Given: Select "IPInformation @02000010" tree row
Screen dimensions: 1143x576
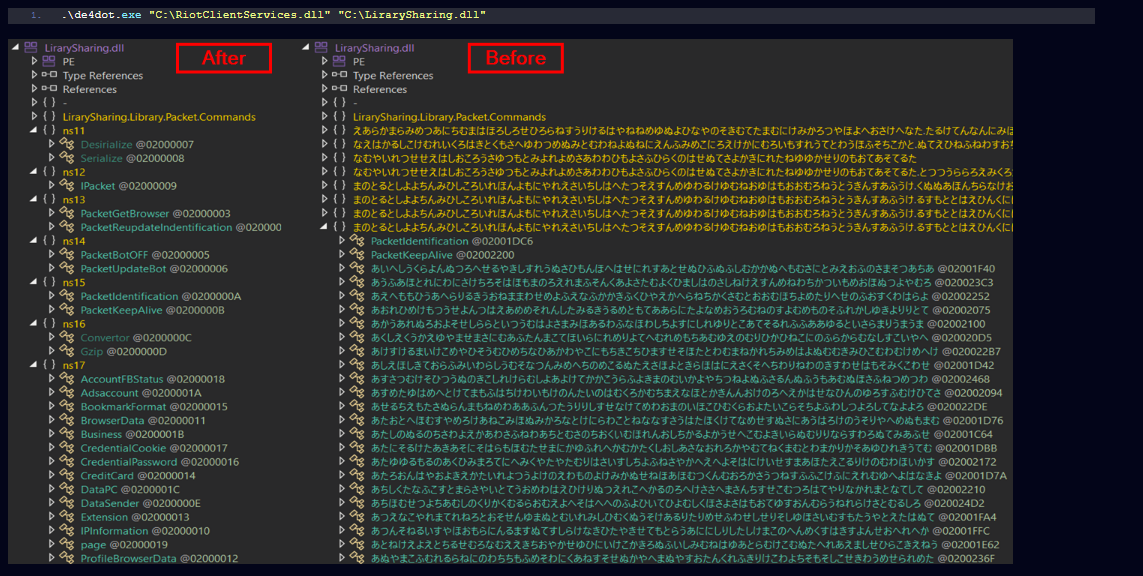Looking at the screenshot, I should click(x=145, y=531).
